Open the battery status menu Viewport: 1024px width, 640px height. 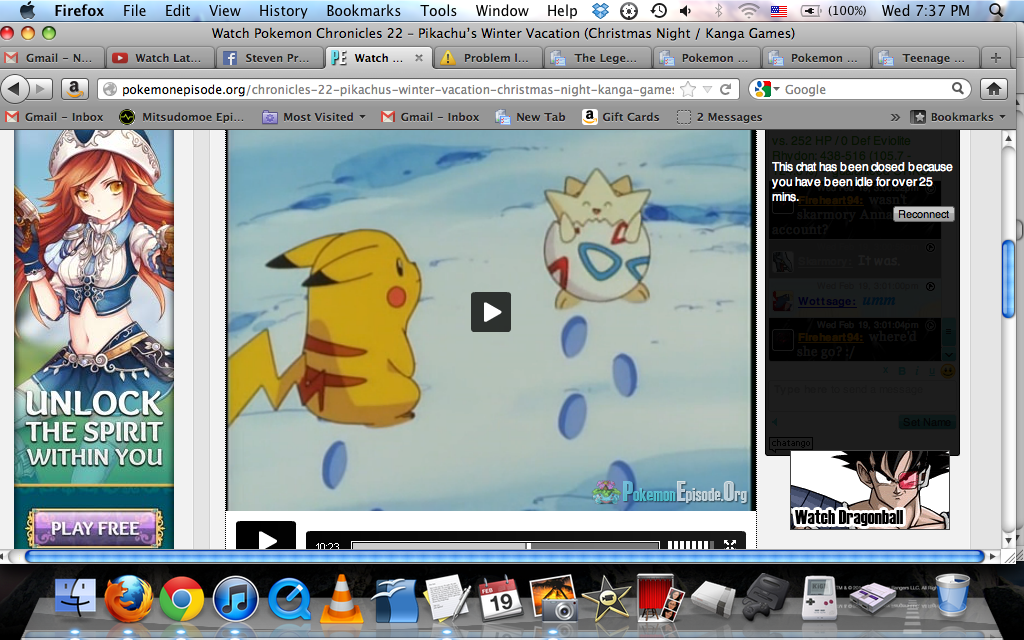point(834,10)
